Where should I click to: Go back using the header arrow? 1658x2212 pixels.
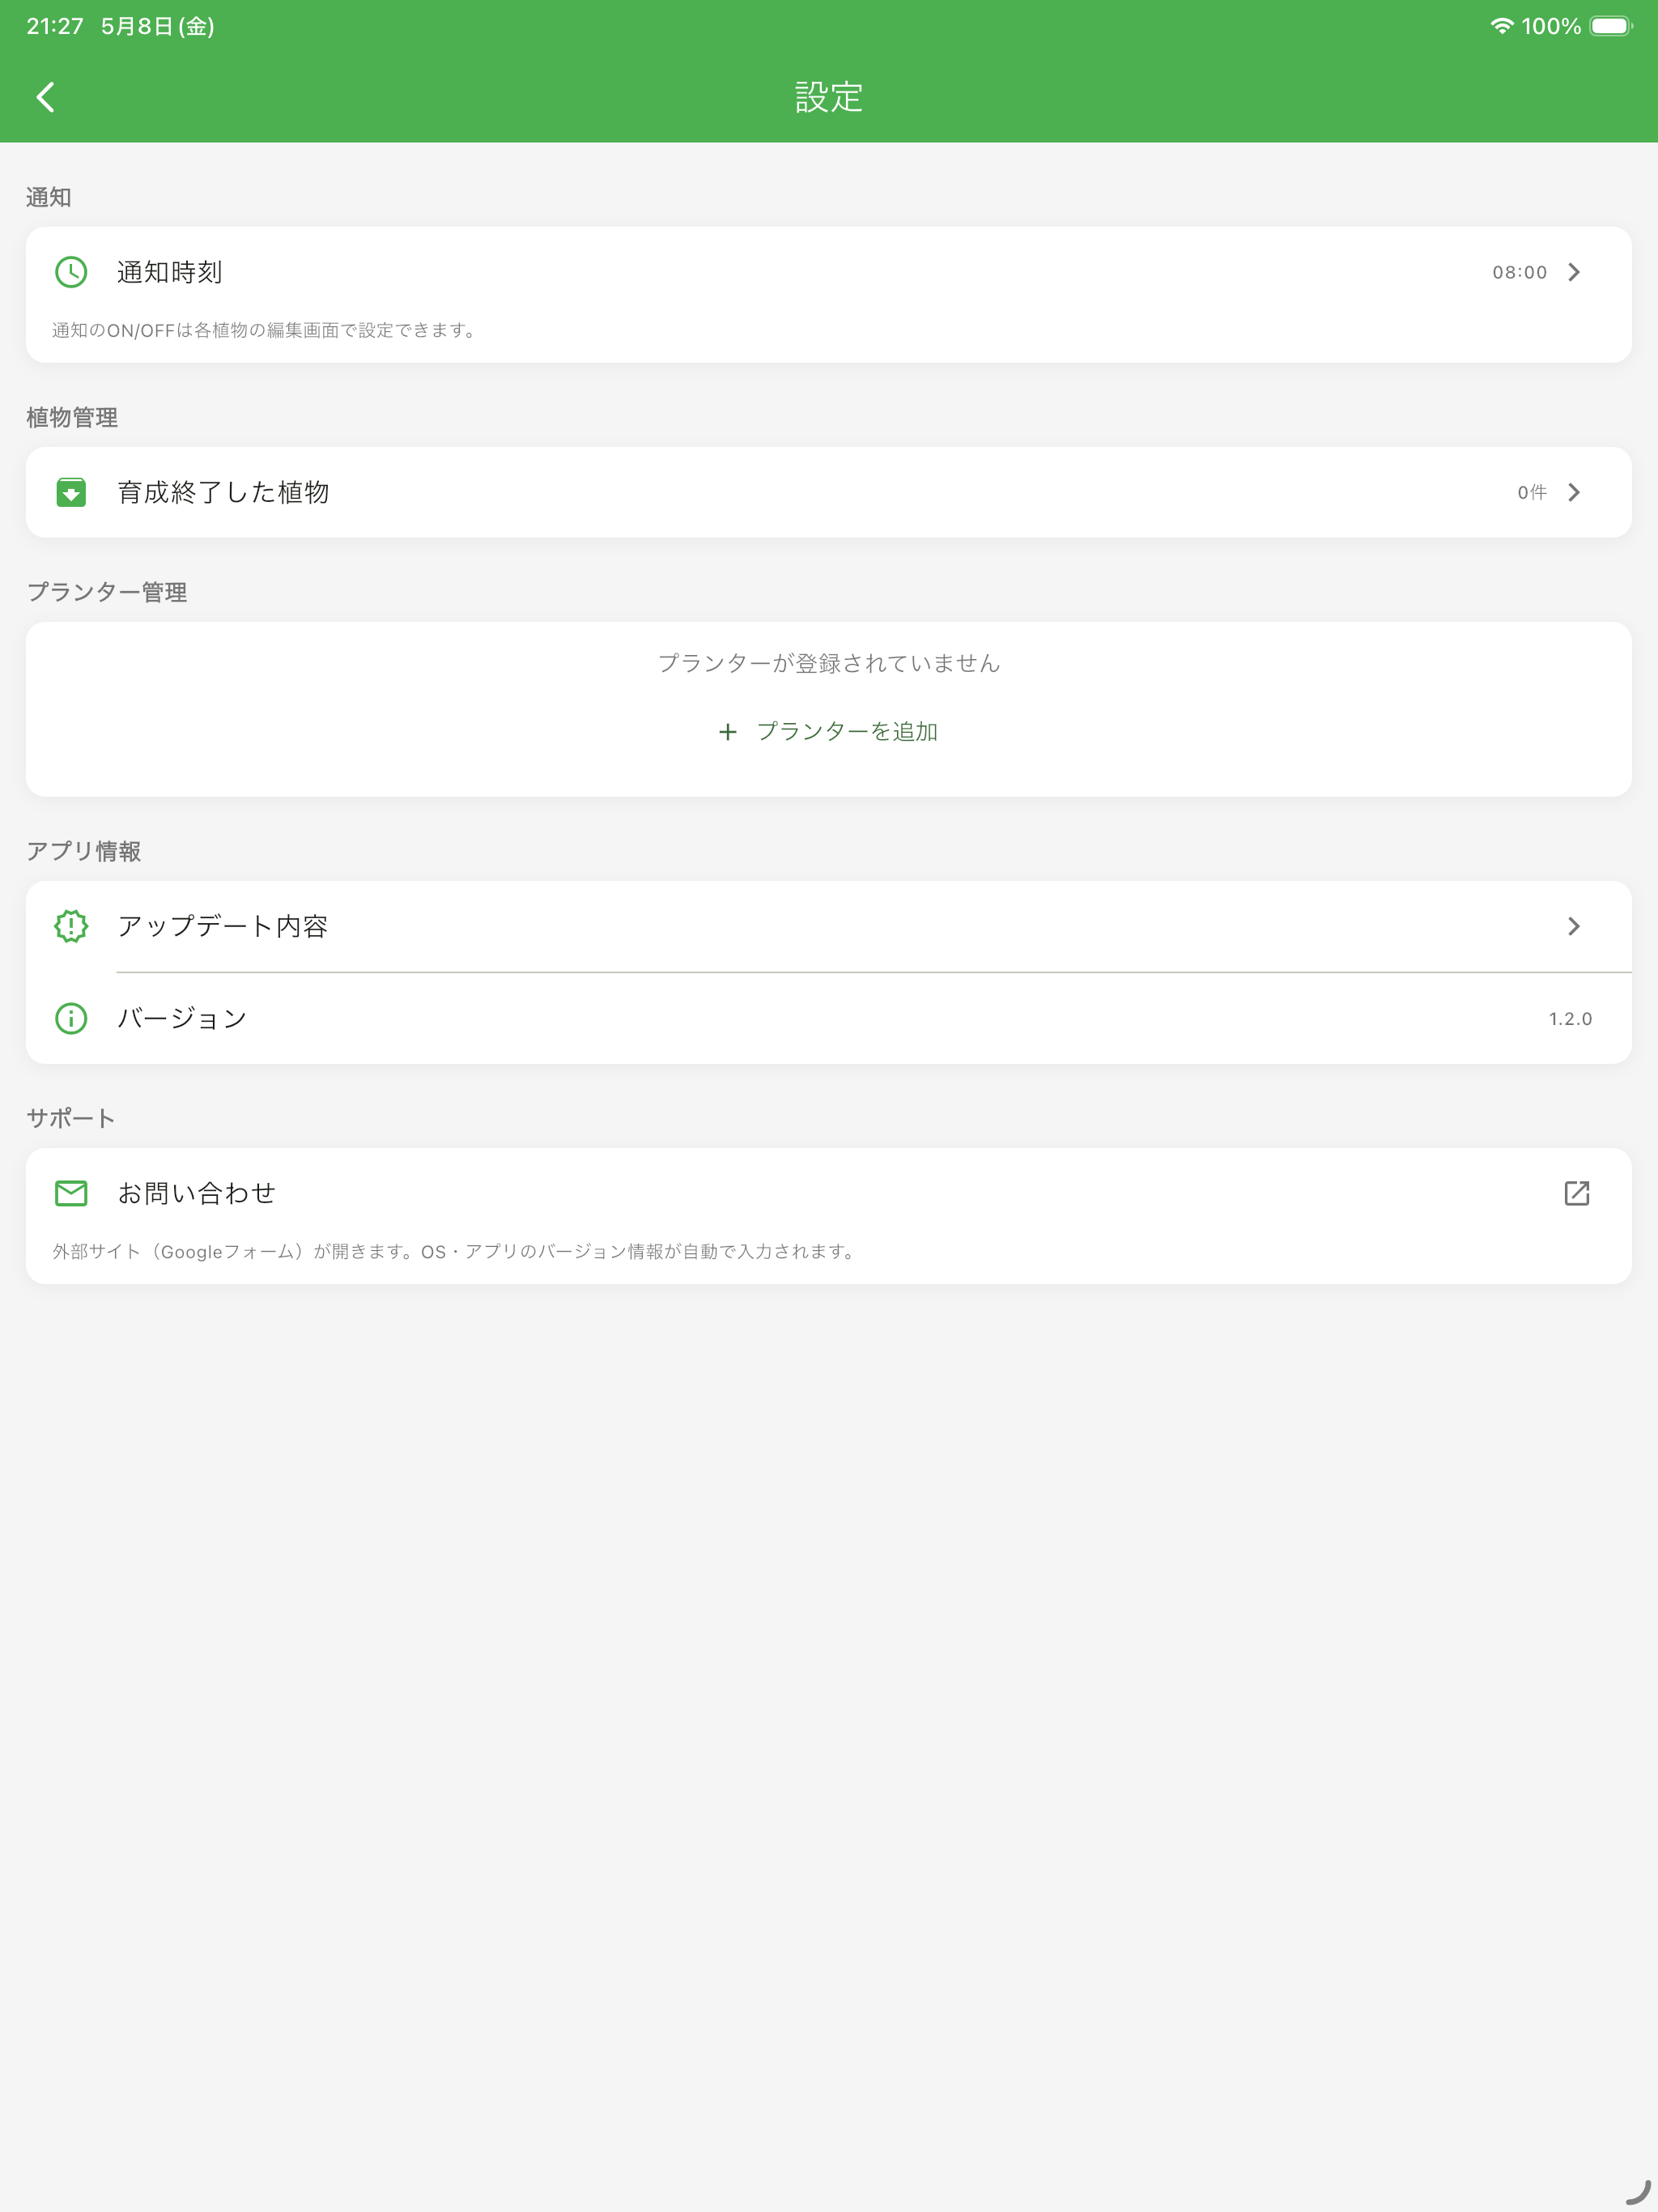coord(46,97)
